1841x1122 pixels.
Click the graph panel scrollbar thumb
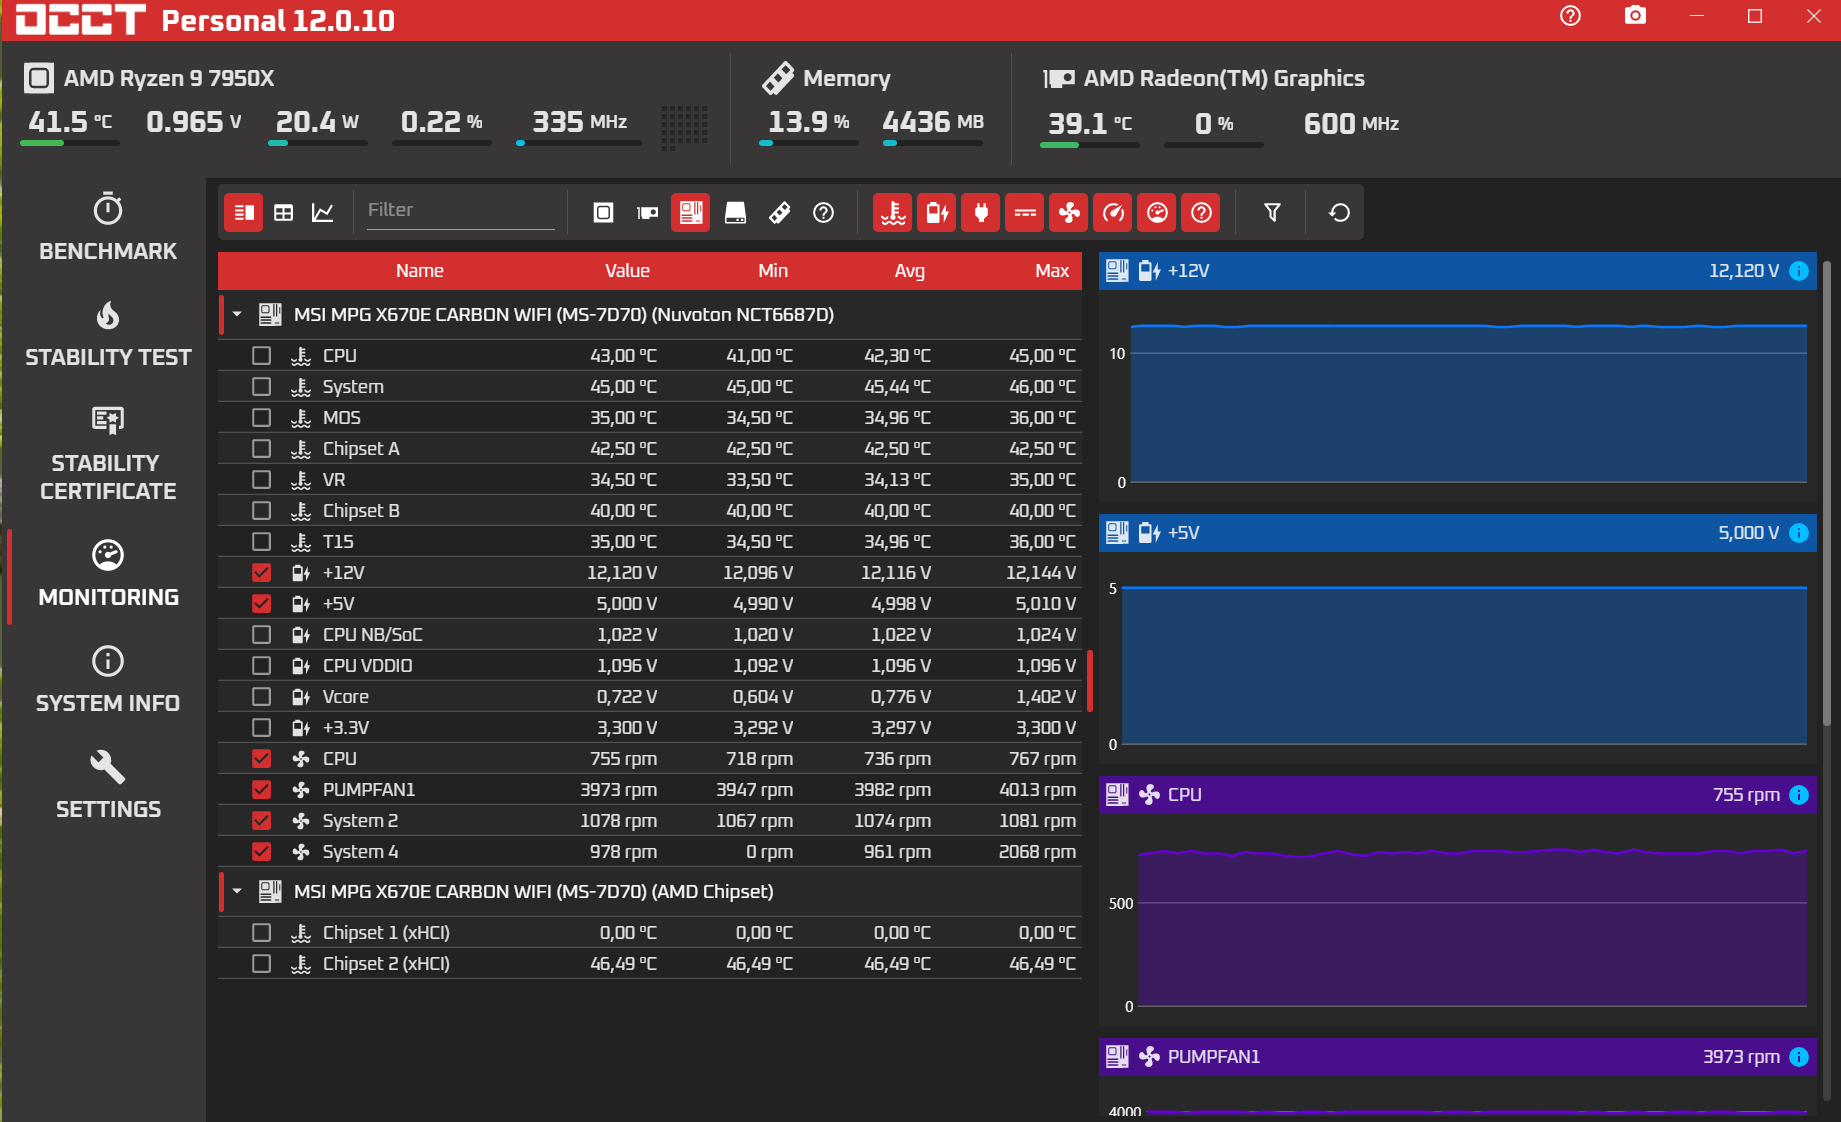[x=1827, y=494]
